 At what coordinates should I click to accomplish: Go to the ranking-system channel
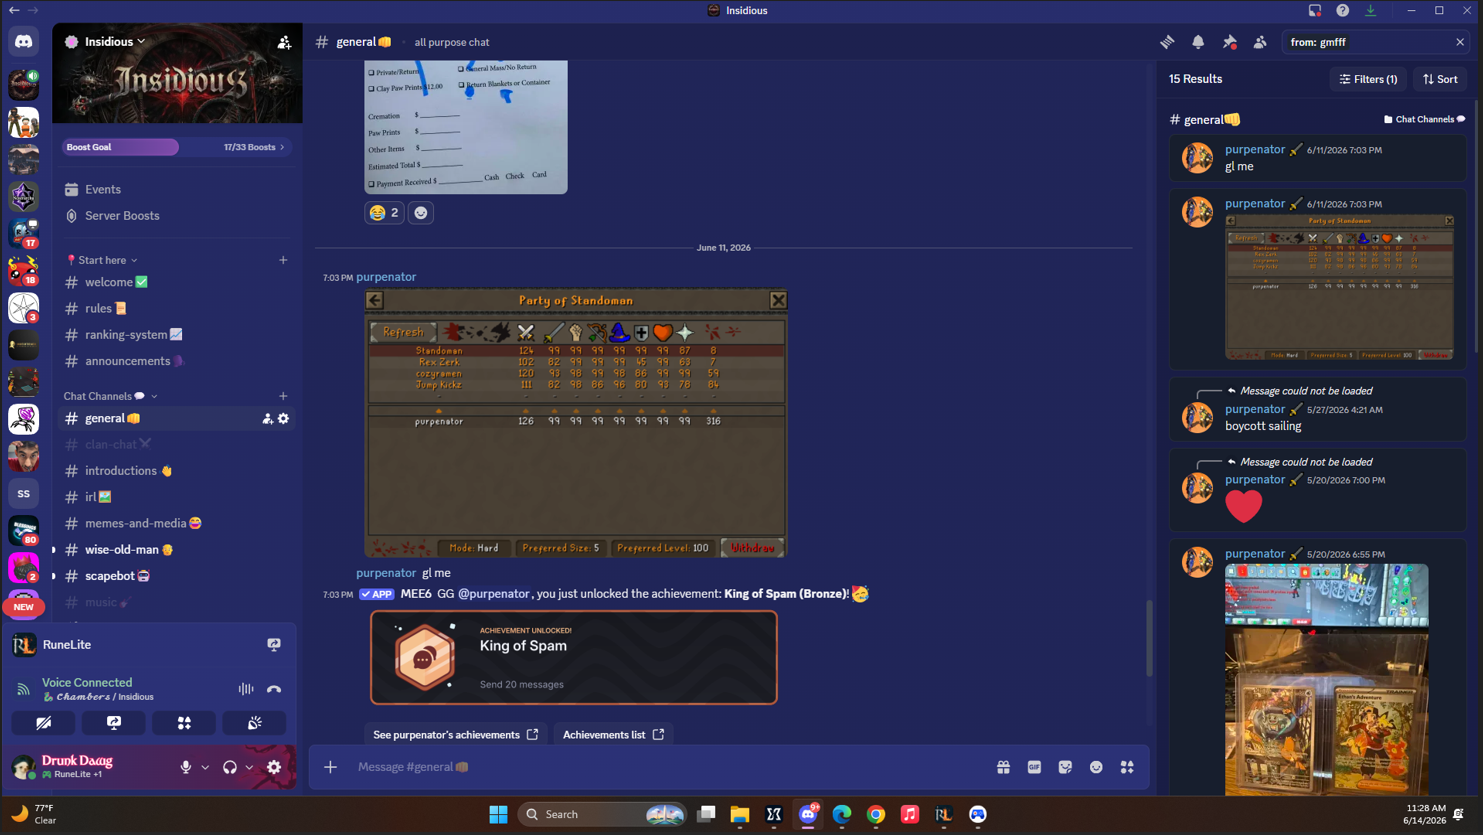(x=176, y=335)
